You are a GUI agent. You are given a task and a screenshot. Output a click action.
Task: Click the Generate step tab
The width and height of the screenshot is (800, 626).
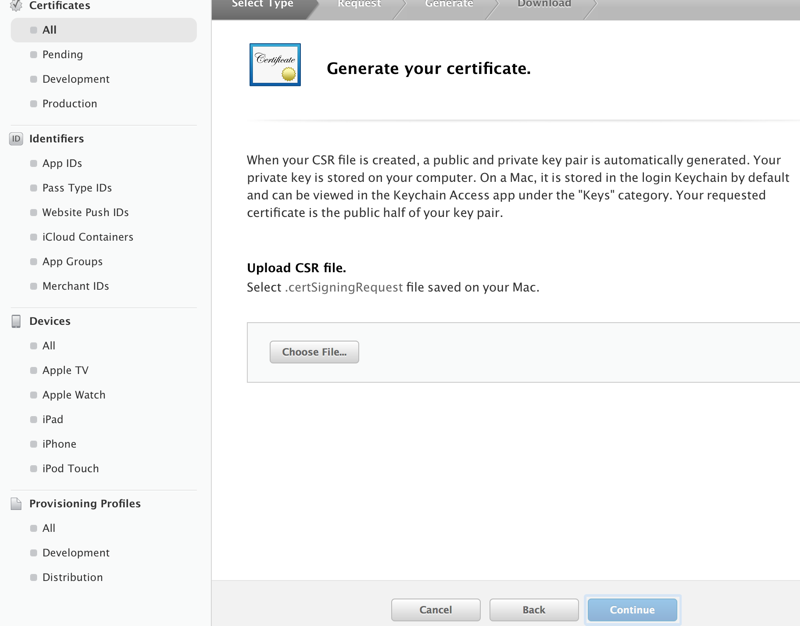pos(449,5)
